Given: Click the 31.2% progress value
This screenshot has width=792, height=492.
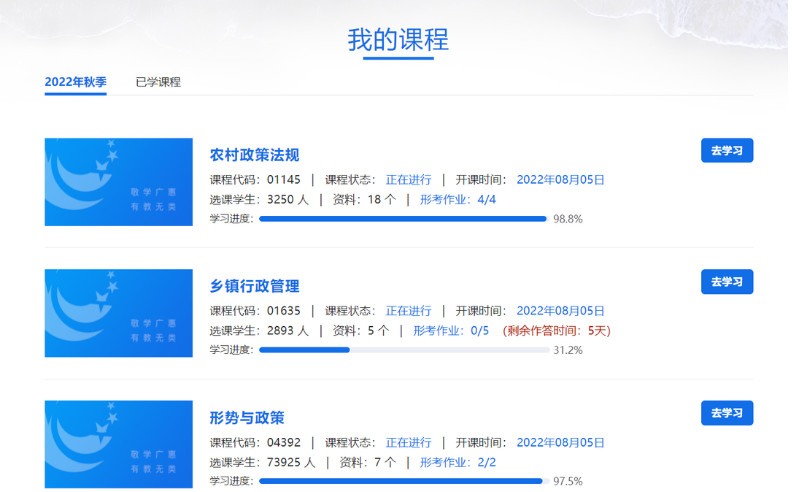Looking at the screenshot, I should pos(568,350).
